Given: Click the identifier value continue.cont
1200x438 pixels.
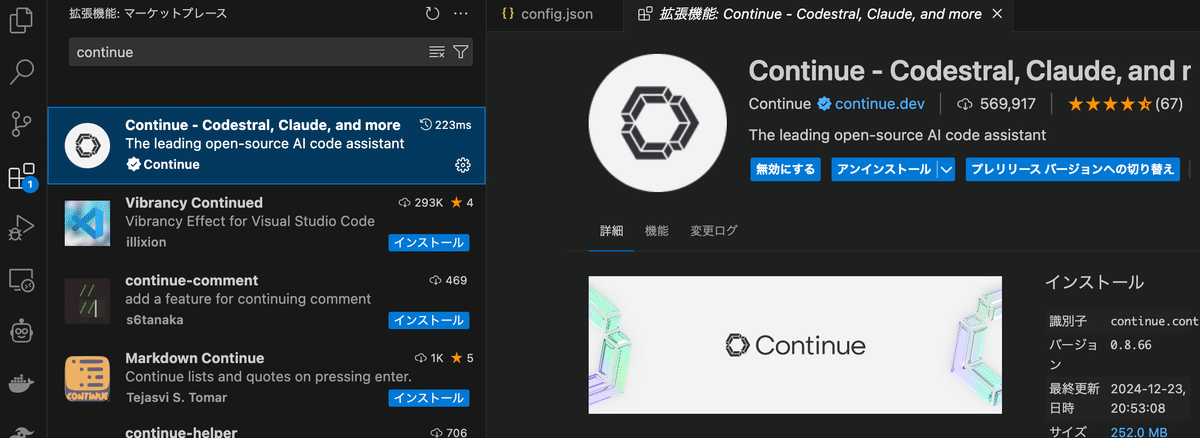Looking at the screenshot, I should click(x=1155, y=321).
